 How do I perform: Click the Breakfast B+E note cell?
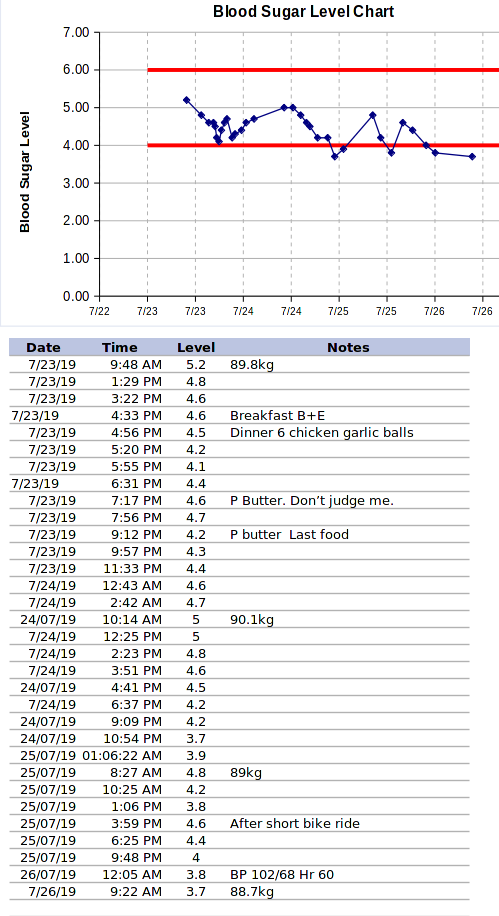(278, 416)
